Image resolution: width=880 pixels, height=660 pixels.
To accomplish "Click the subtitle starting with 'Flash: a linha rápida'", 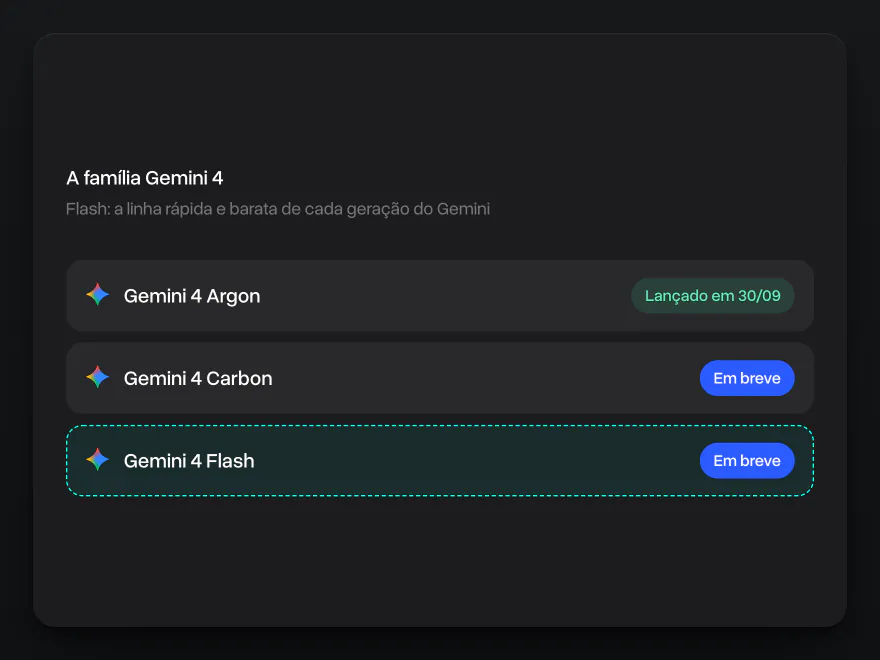I will click(278, 209).
